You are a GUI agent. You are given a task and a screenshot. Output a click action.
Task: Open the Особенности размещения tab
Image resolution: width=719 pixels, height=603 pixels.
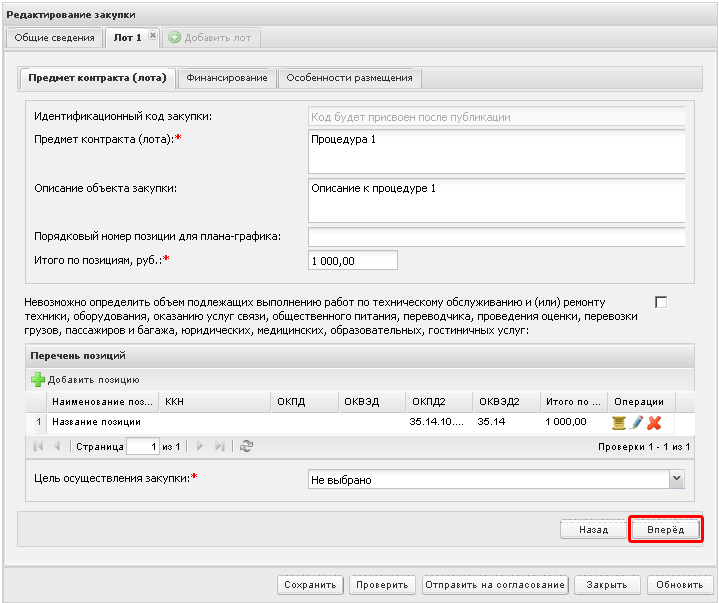[349, 78]
